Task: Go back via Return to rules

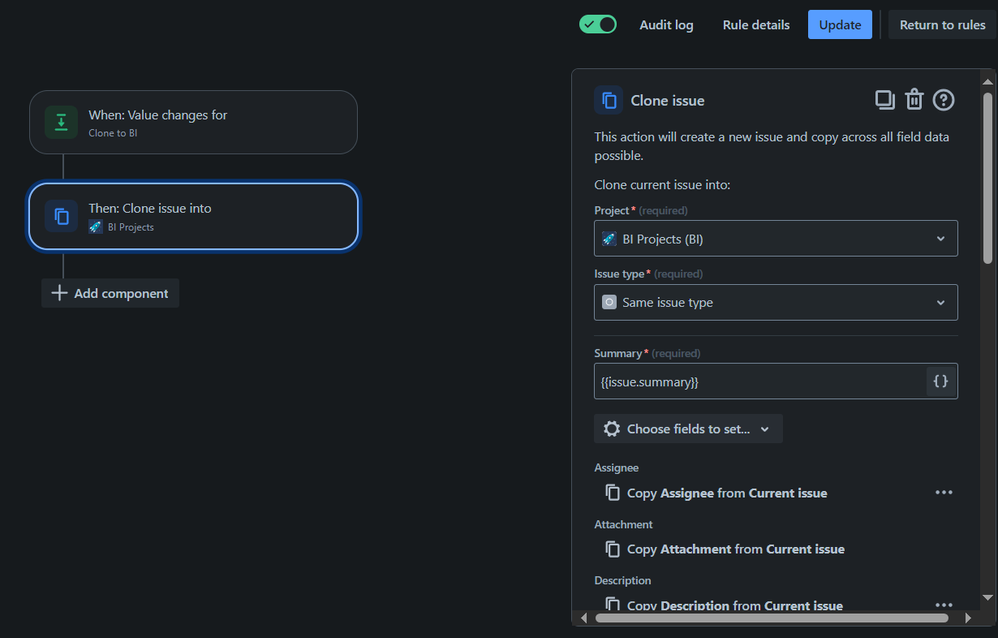Action: 942,25
